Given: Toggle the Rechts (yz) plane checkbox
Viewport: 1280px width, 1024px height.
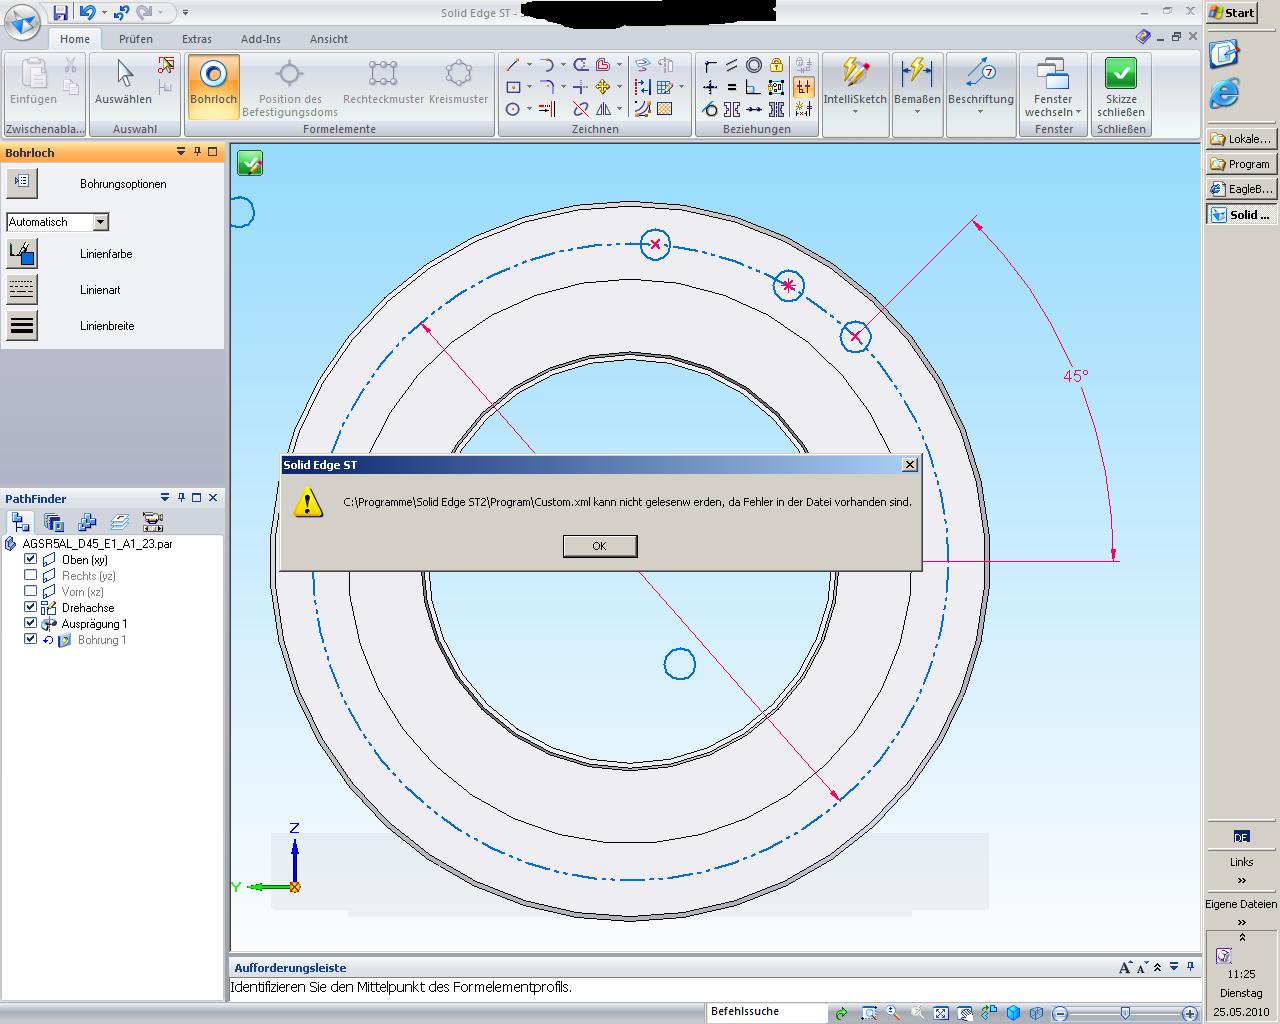Looking at the screenshot, I should (x=30, y=575).
